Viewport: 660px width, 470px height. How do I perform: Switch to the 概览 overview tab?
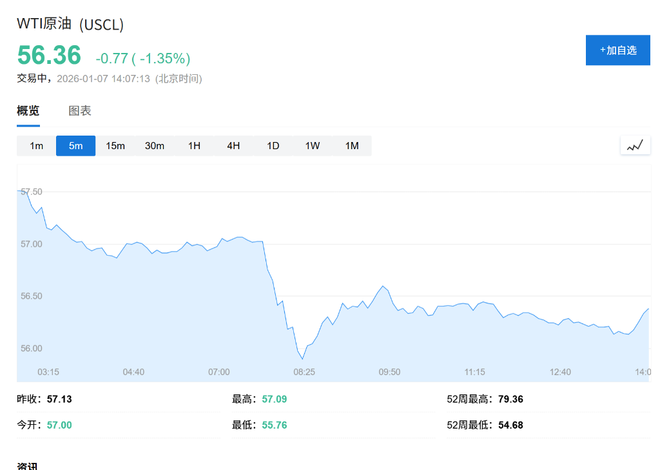coord(28,111)
